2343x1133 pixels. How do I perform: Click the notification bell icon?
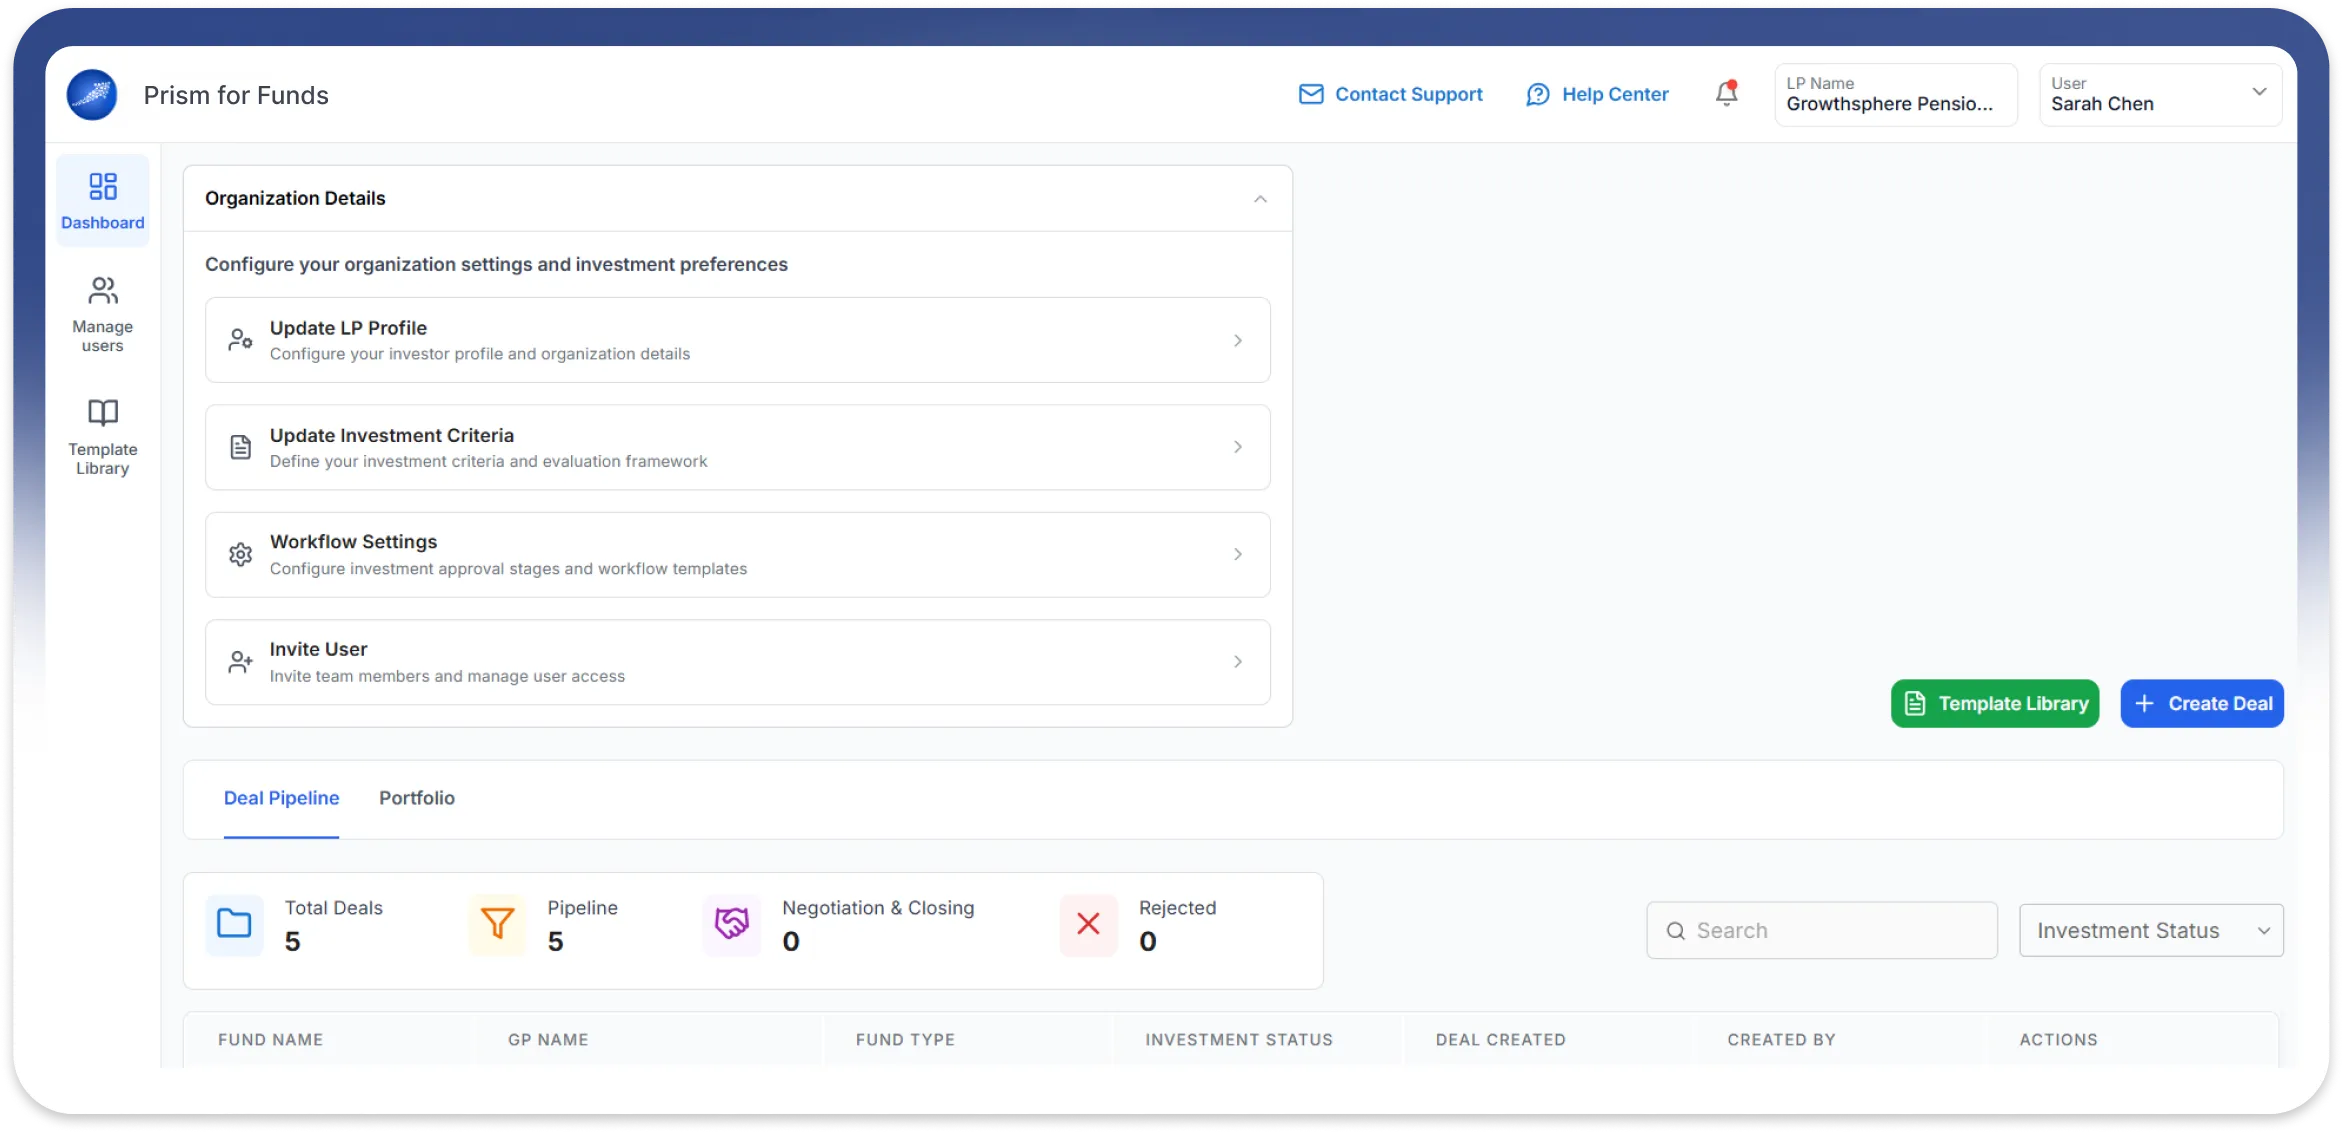[1726, 94]
